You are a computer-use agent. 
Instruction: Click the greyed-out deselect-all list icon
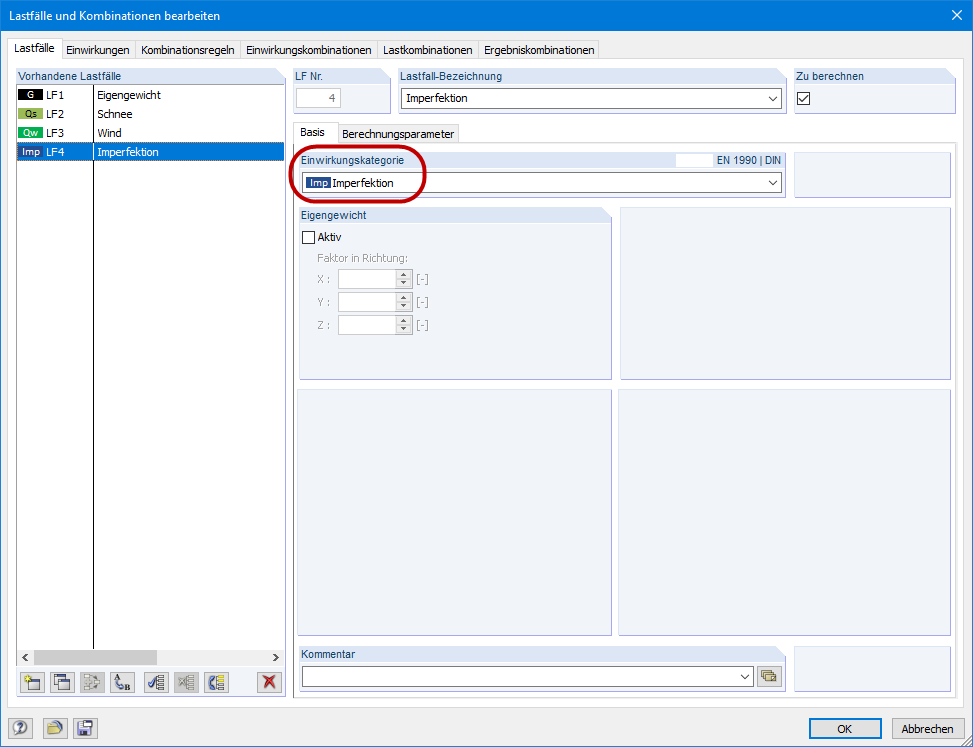[x=187, y=682]
